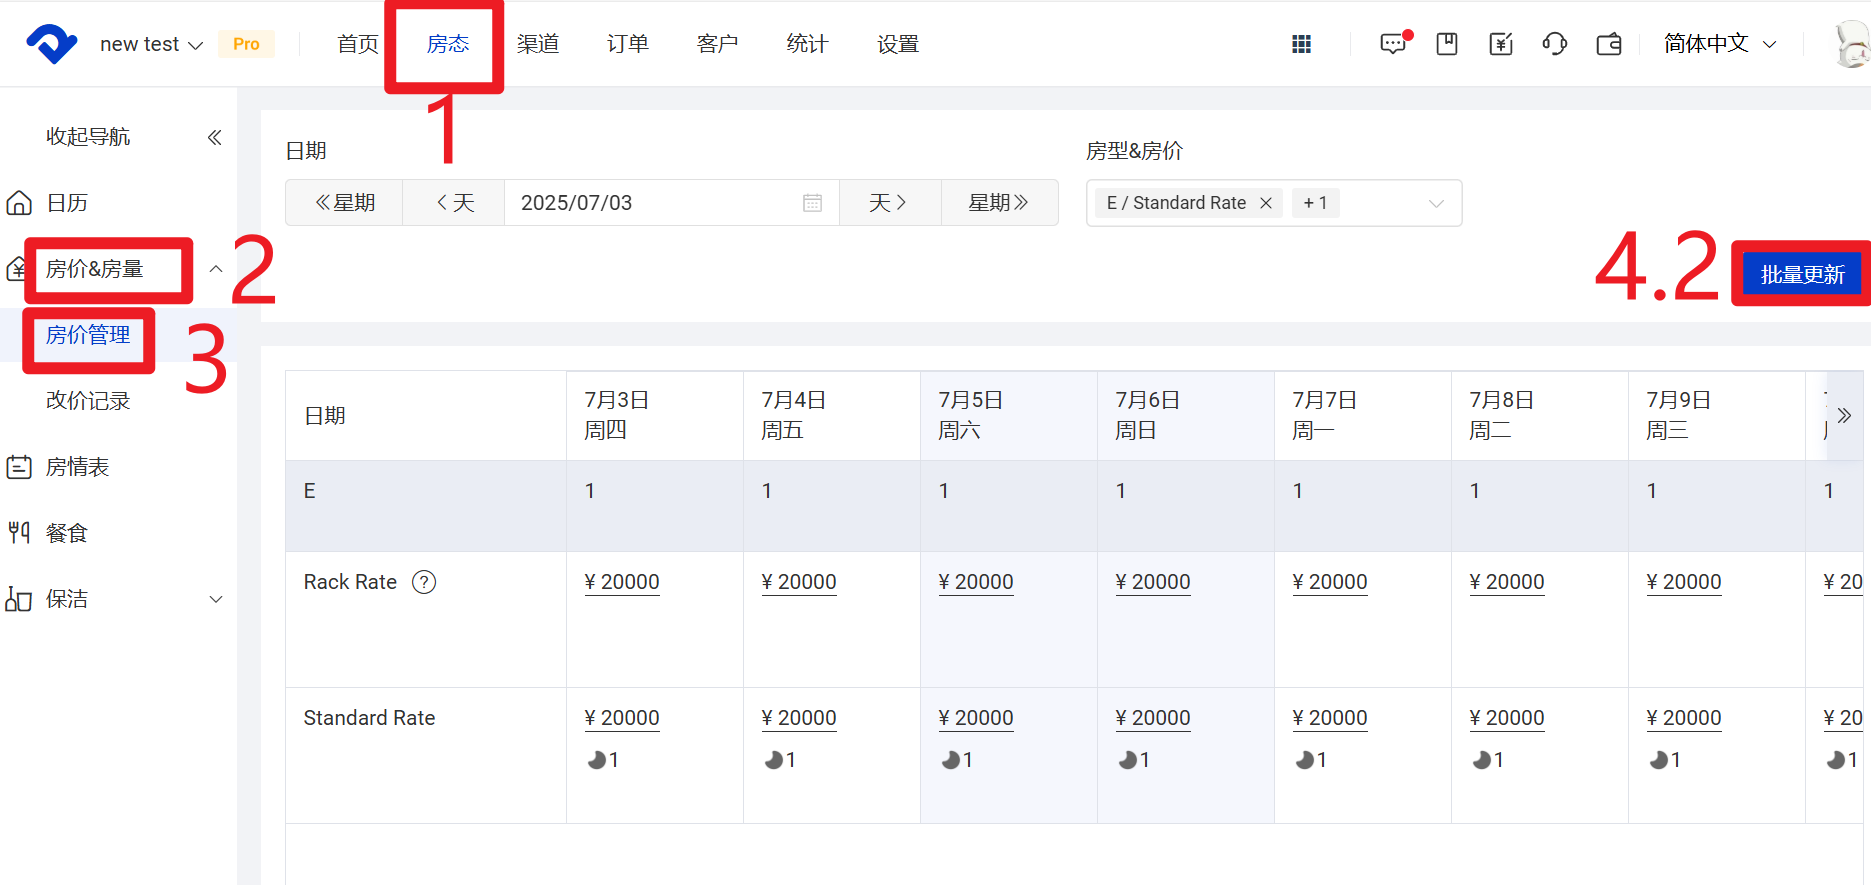
Task: Open calendar picker icon in date field
Action: point(812,203)
